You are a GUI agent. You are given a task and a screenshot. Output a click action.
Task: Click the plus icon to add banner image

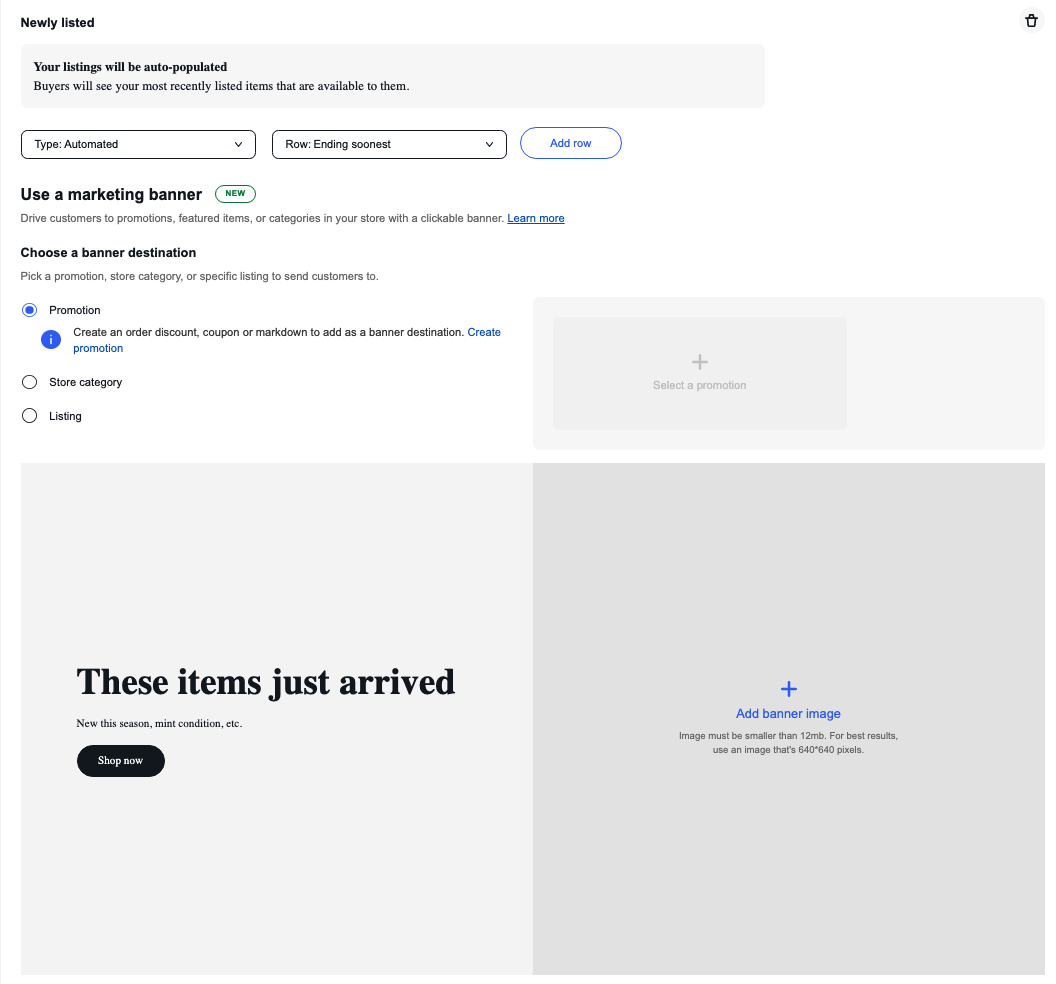click(x=788, y=688)
